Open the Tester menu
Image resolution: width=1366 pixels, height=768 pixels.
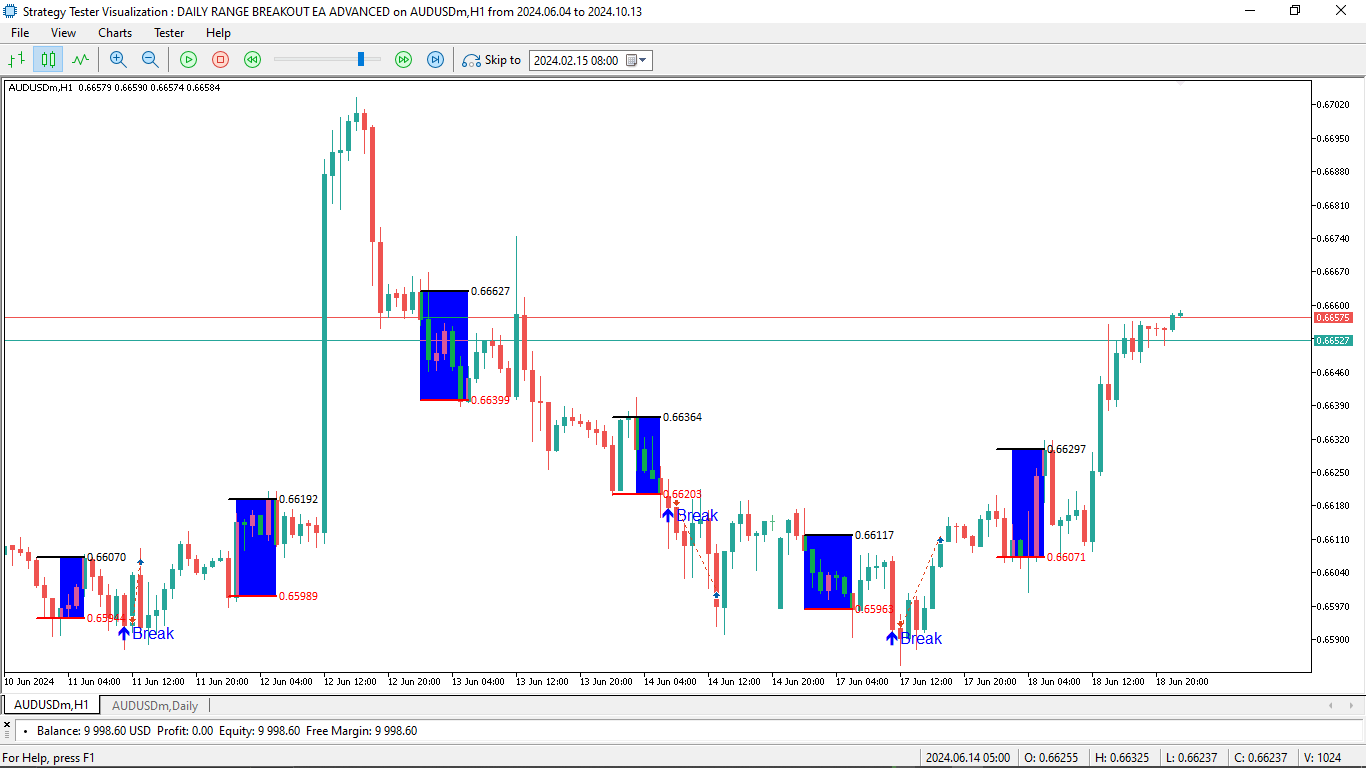pos(168,32)
